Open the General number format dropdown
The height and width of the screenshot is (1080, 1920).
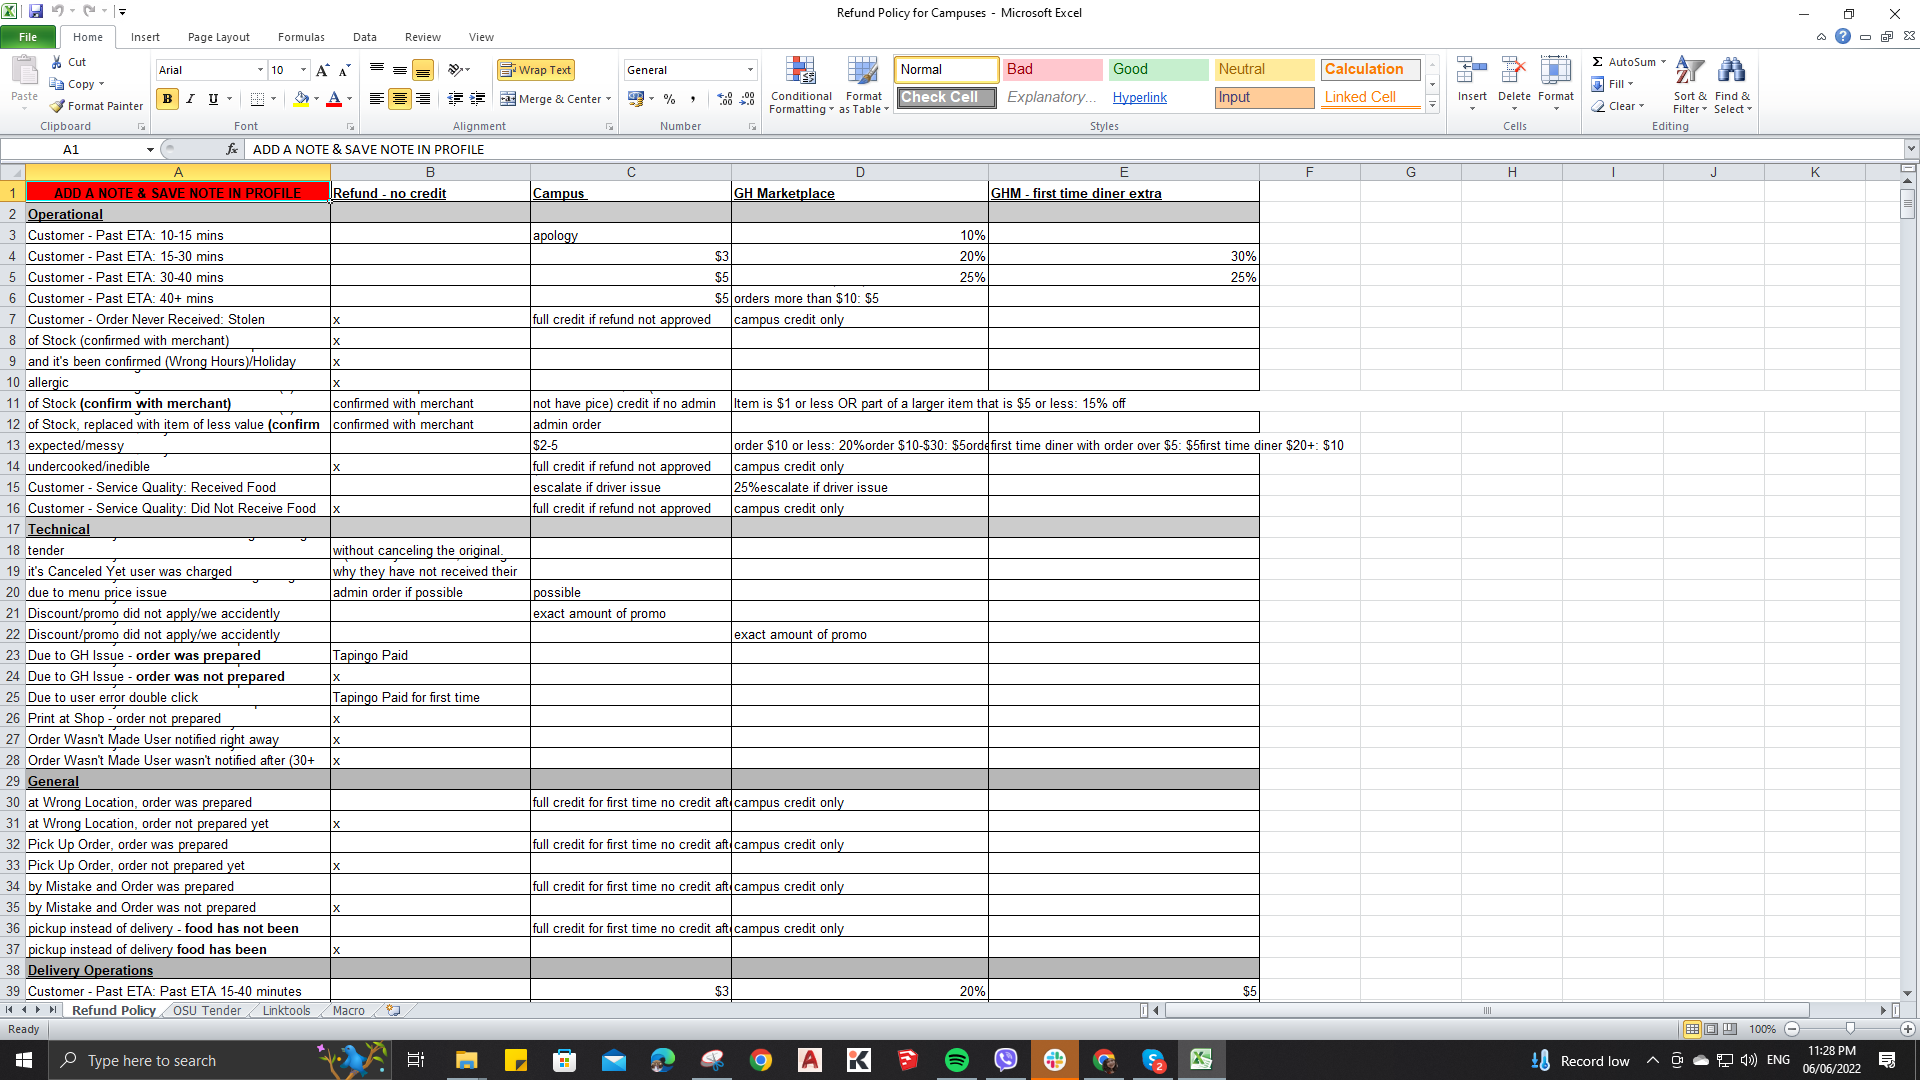750,70
